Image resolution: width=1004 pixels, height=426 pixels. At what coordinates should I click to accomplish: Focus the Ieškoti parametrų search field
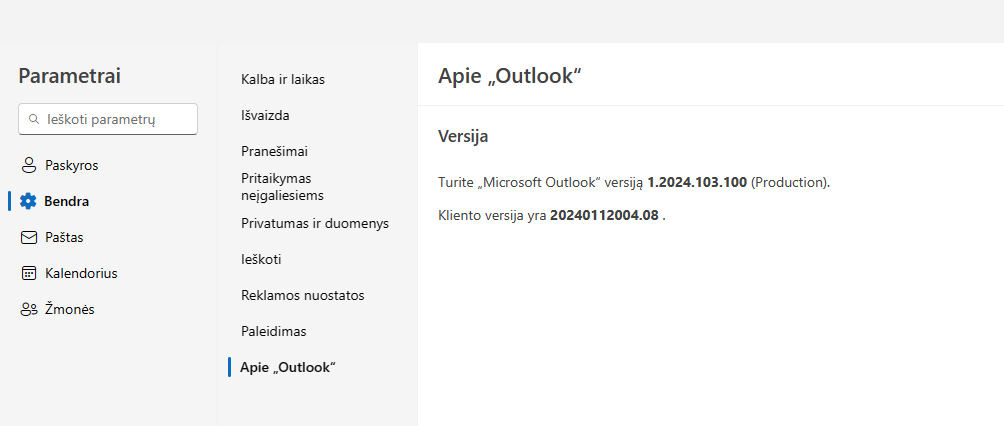point(108,119)
